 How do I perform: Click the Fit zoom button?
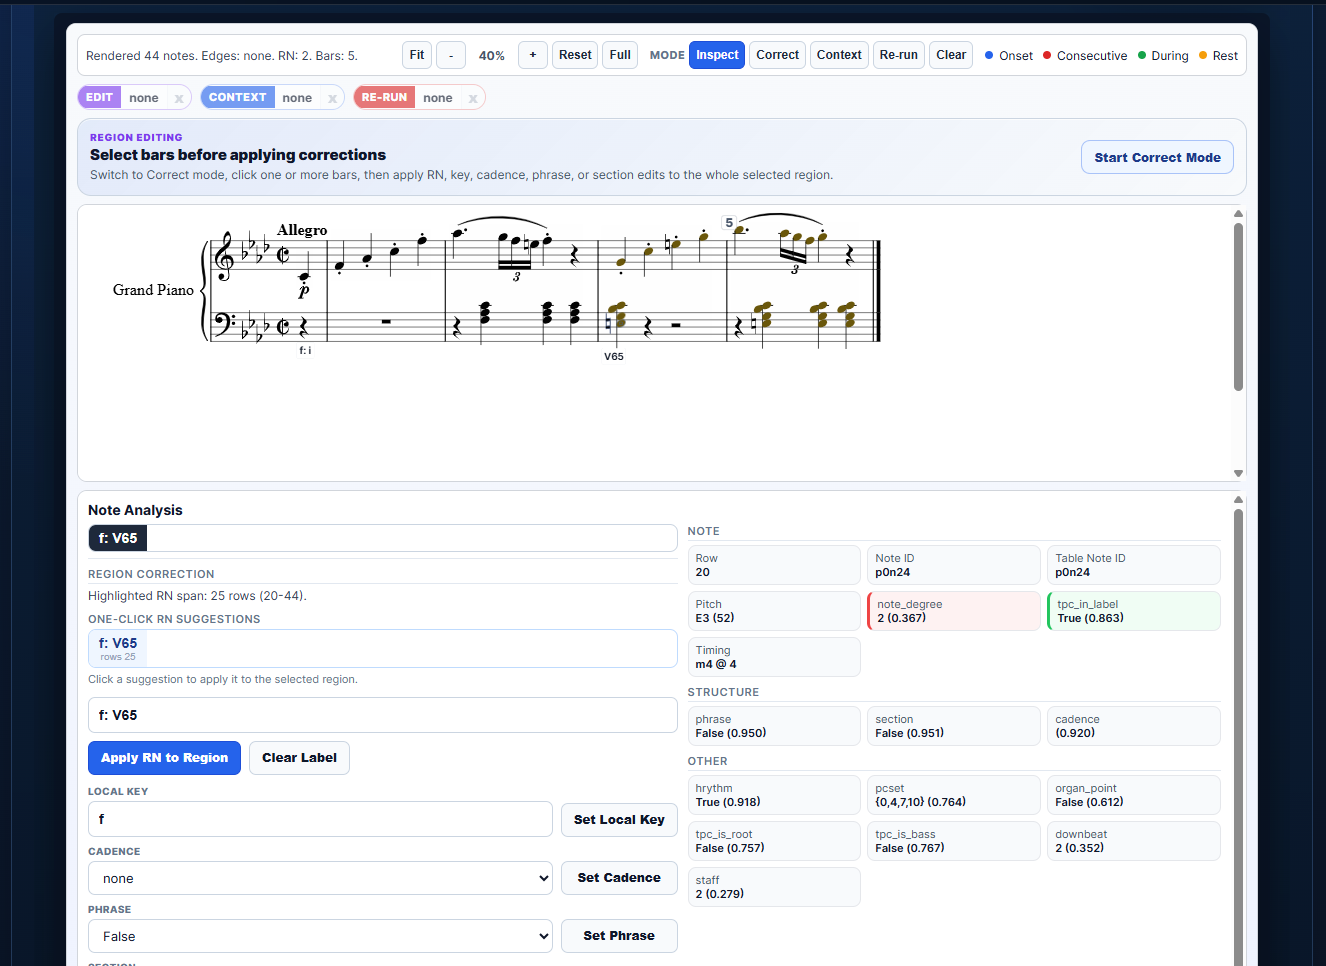click(417, 55)
